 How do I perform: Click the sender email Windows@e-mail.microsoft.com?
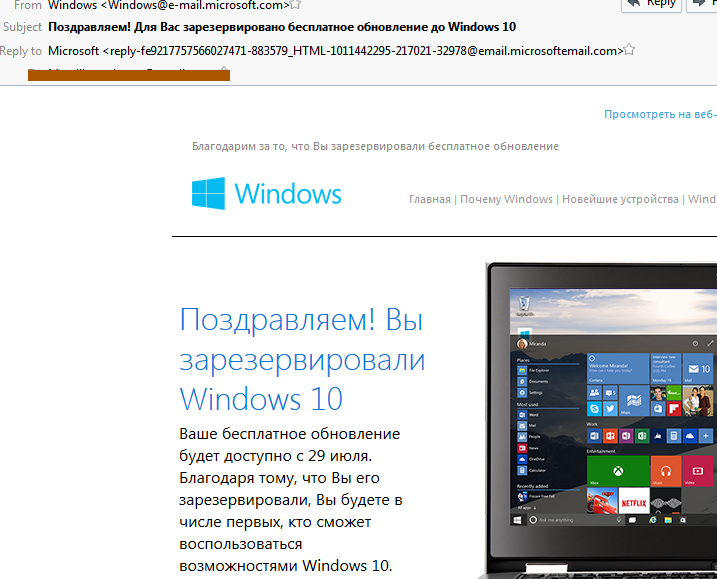tap(195, 5)
